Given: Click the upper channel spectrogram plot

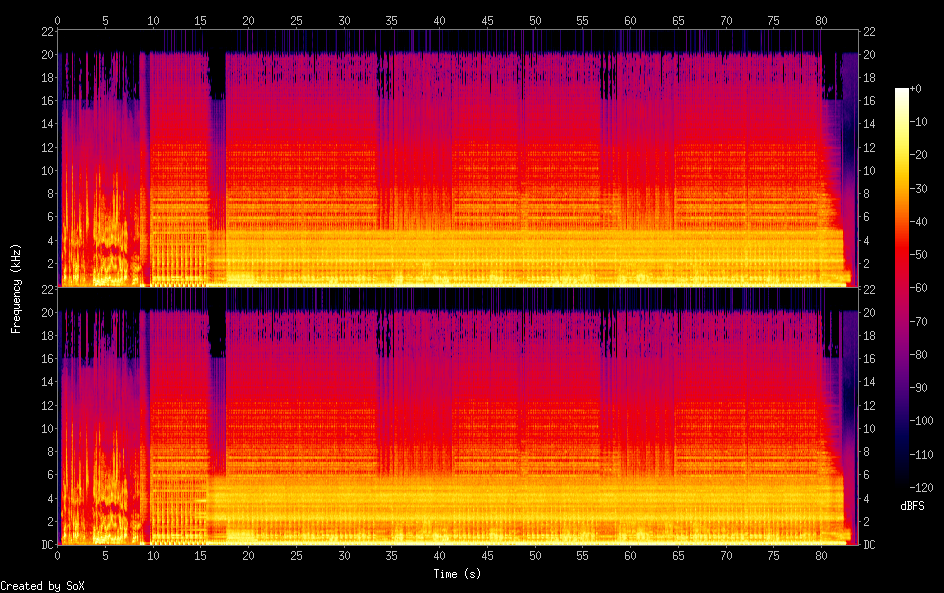Looking at the screenshot, I should (458, 158).
